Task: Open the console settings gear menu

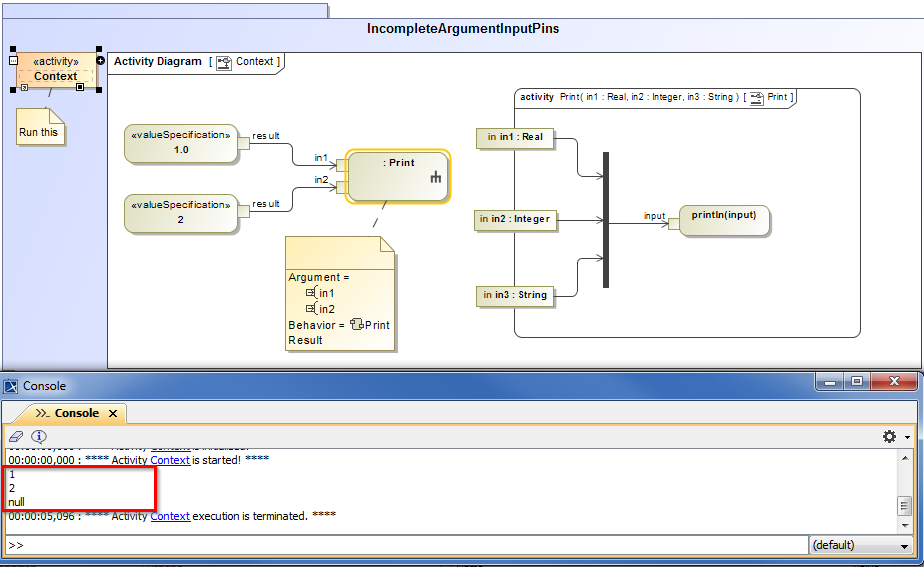Action: coord(889,437)
